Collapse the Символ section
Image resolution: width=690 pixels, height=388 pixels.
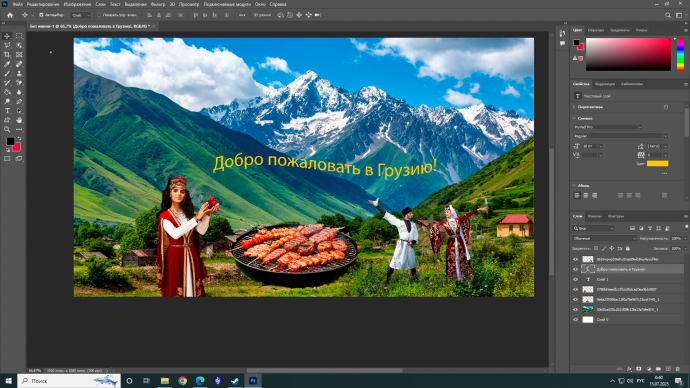point(574,118)
